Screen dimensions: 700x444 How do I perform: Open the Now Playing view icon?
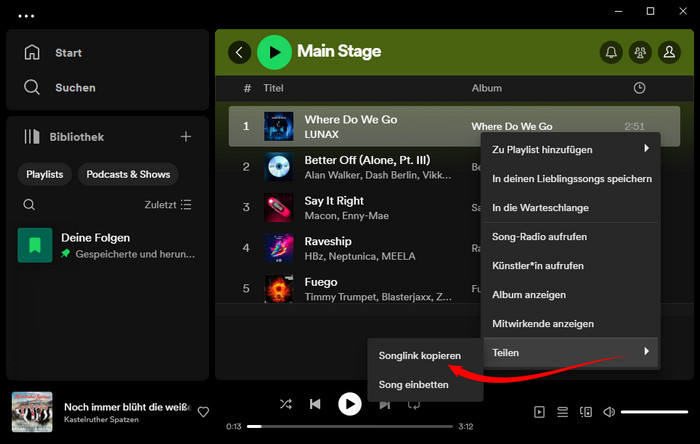pyautogui.click(x=539, y=412)
